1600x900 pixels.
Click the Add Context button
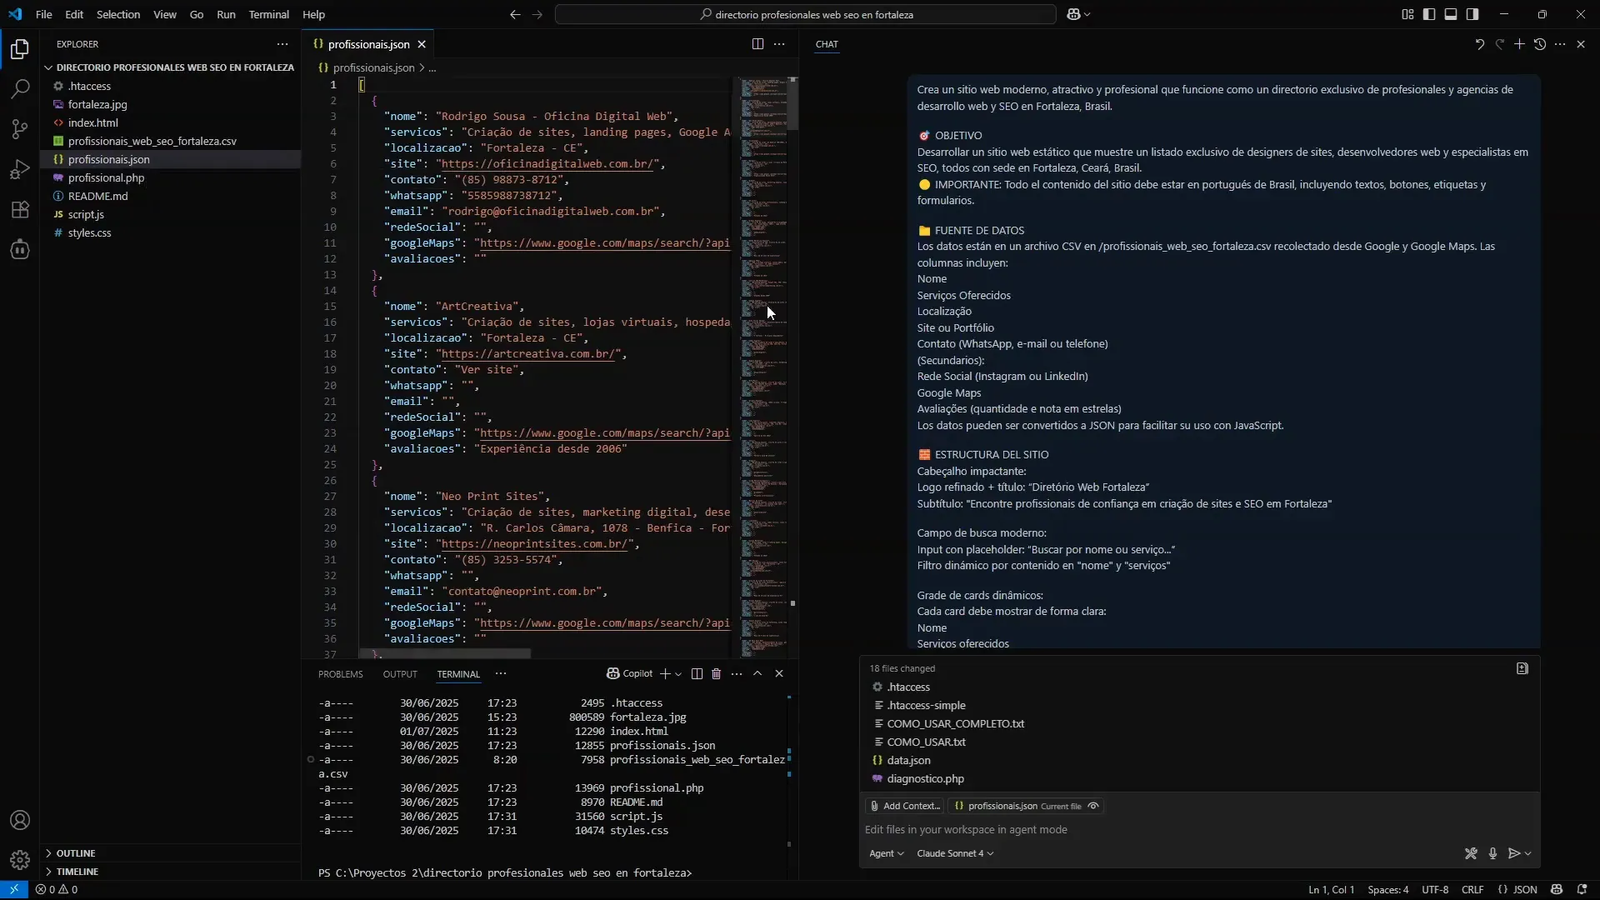(x=903, y=806)
